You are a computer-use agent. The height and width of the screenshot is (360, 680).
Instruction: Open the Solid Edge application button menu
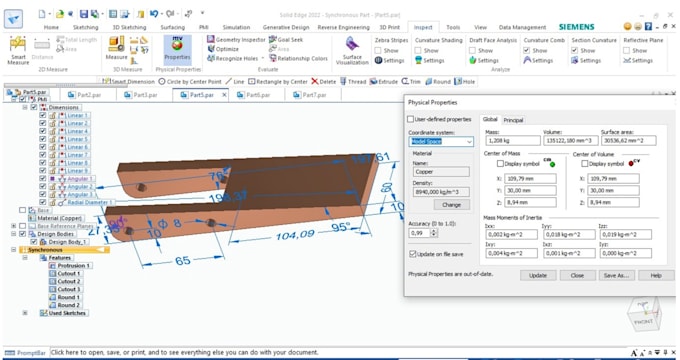[13, 19]
